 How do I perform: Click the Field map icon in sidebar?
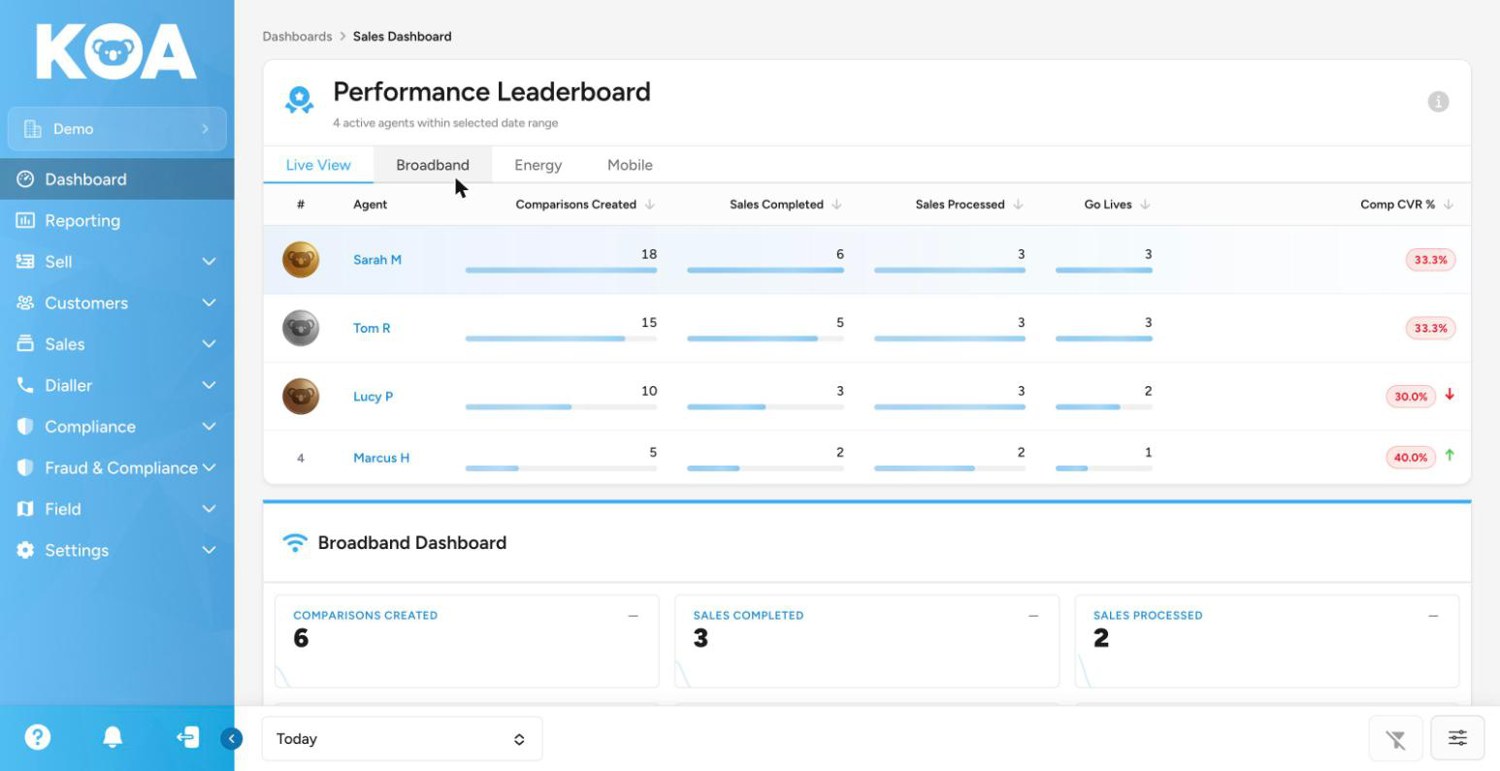pyautogui.click(x=26, y=509)
